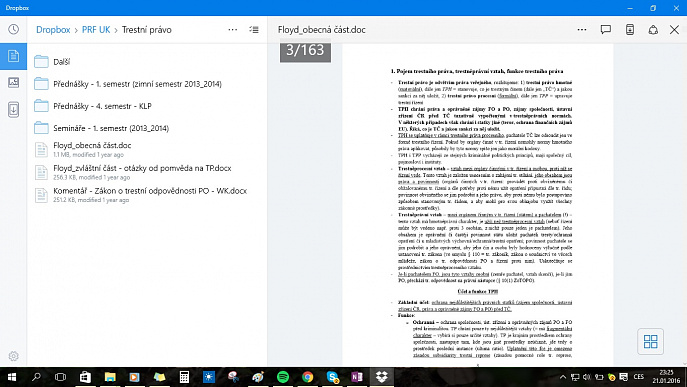Viewport: 687px width, 387px height.
Task: Open Spotify from taskbar
Action: pyautogui.click(x=283, y=377)
